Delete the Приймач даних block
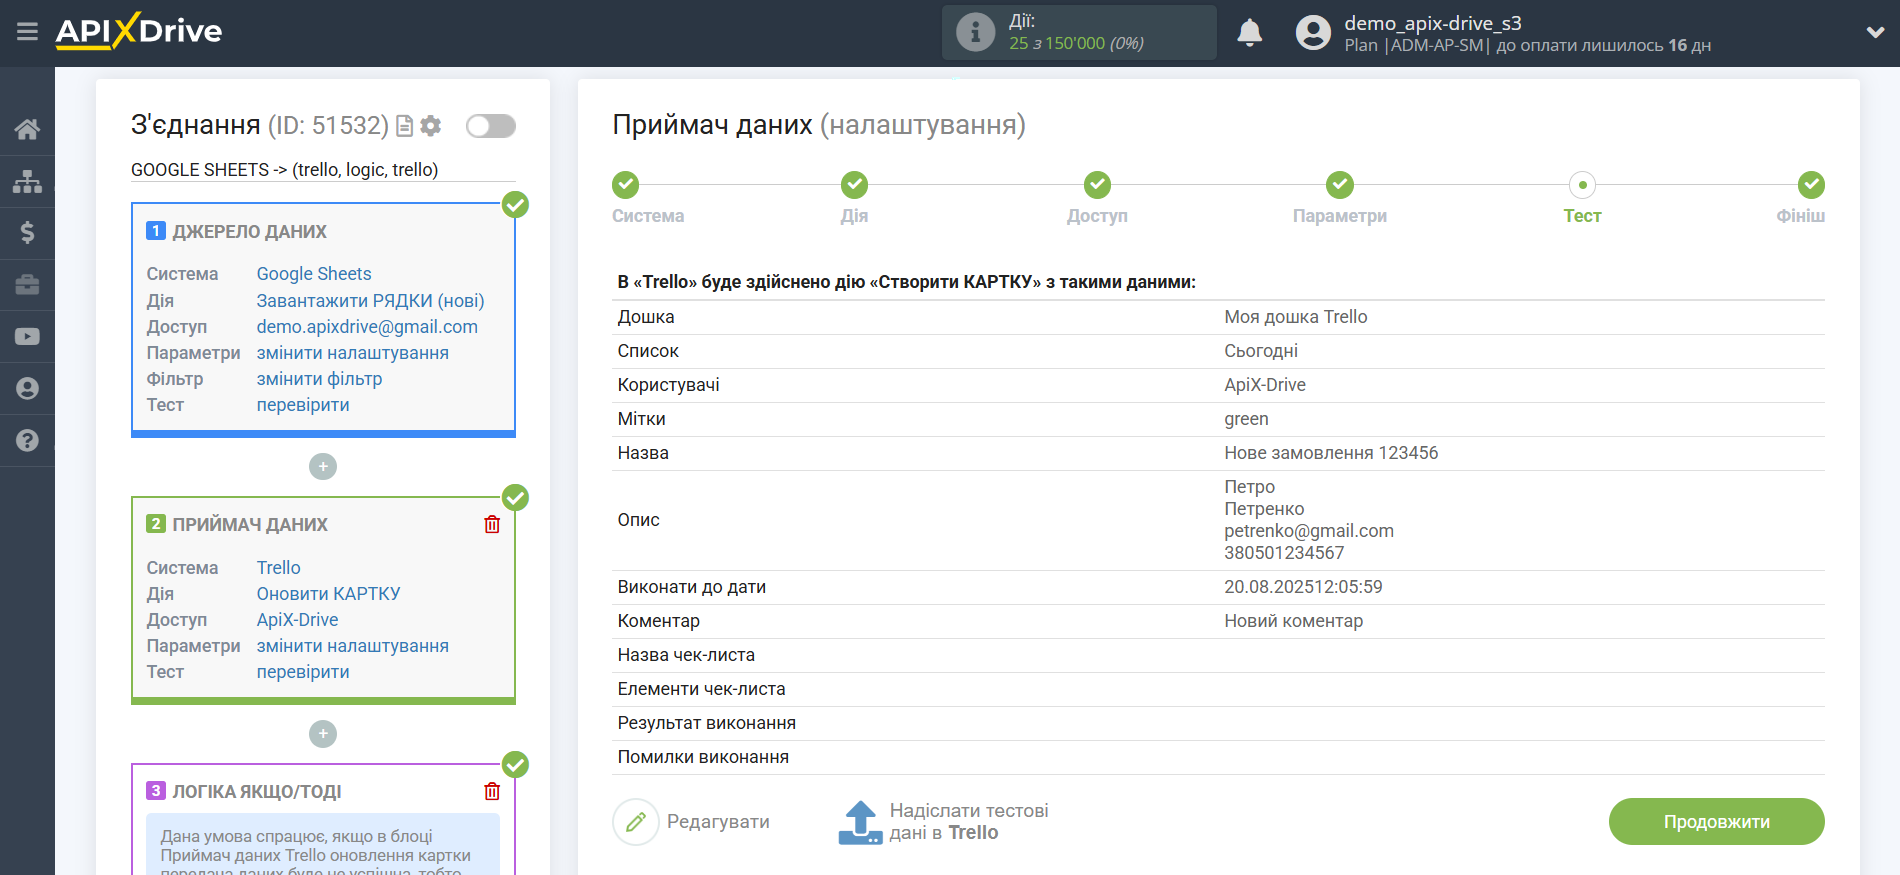Viewport: 1900px width, 875px height. click(492, 525)
